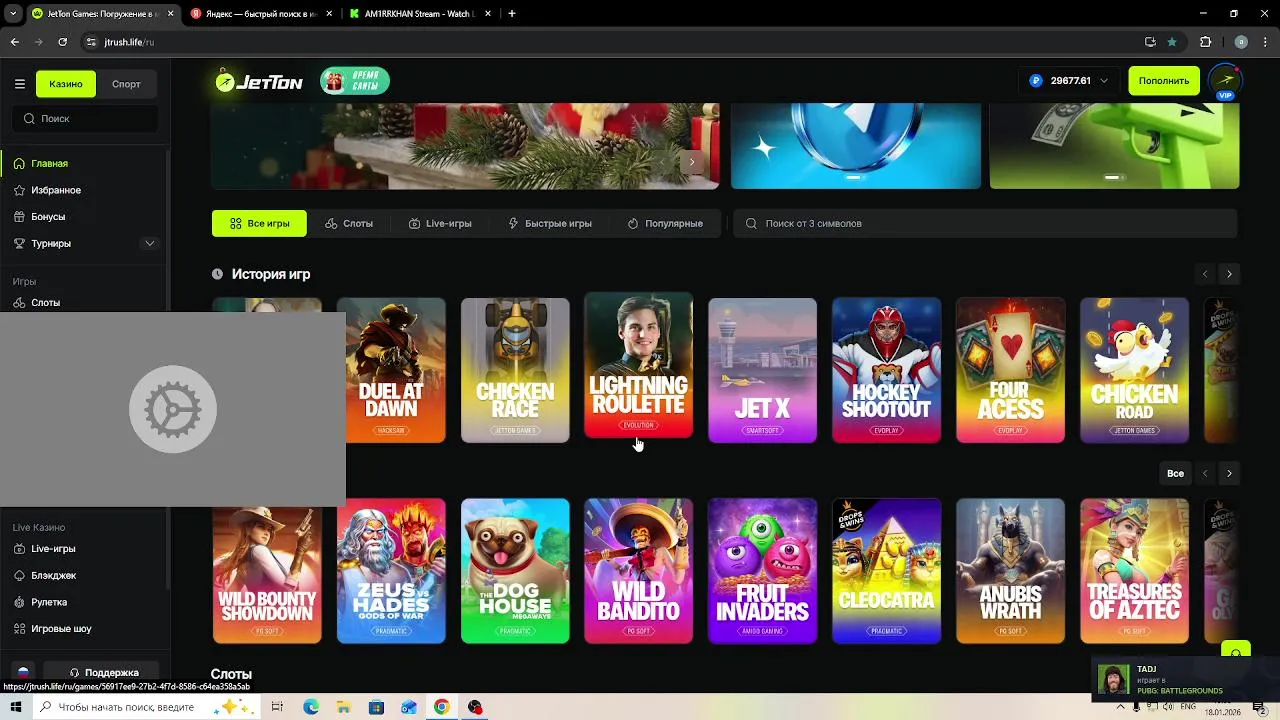Switch to the Казино section
The width and height of the screenshot is (1280, 720).
[66, 84]
